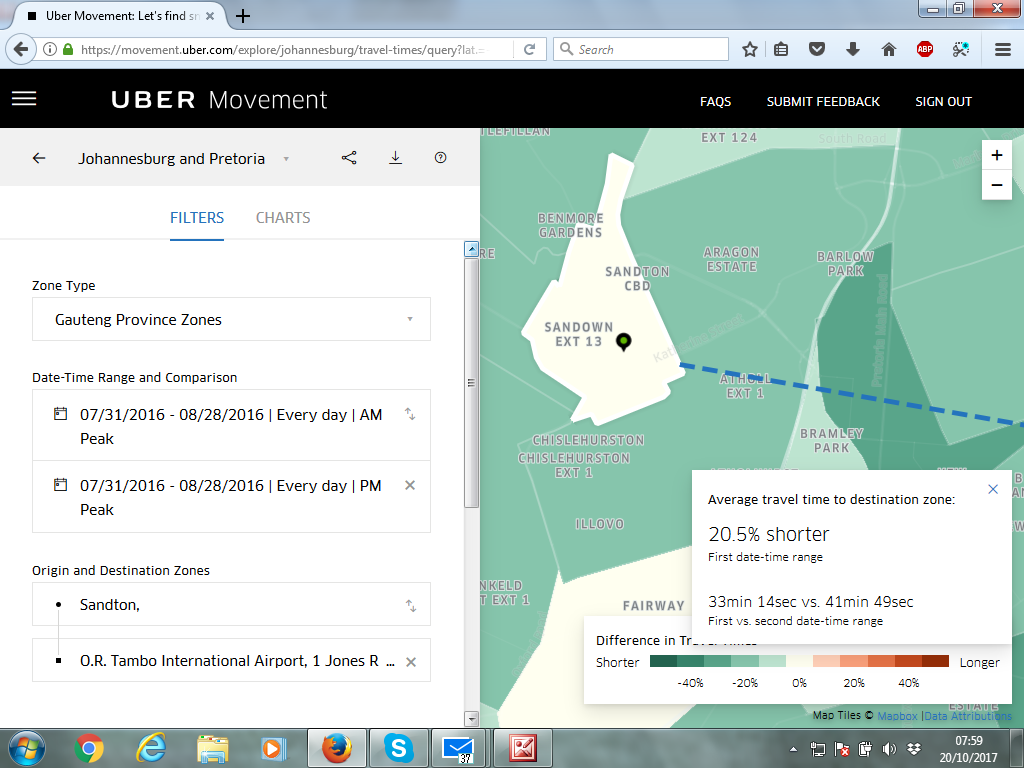The width and height of the screenshot is (1024, 768).
Task: Open the AM Peak date-time range picker
Action: [231, 426]
